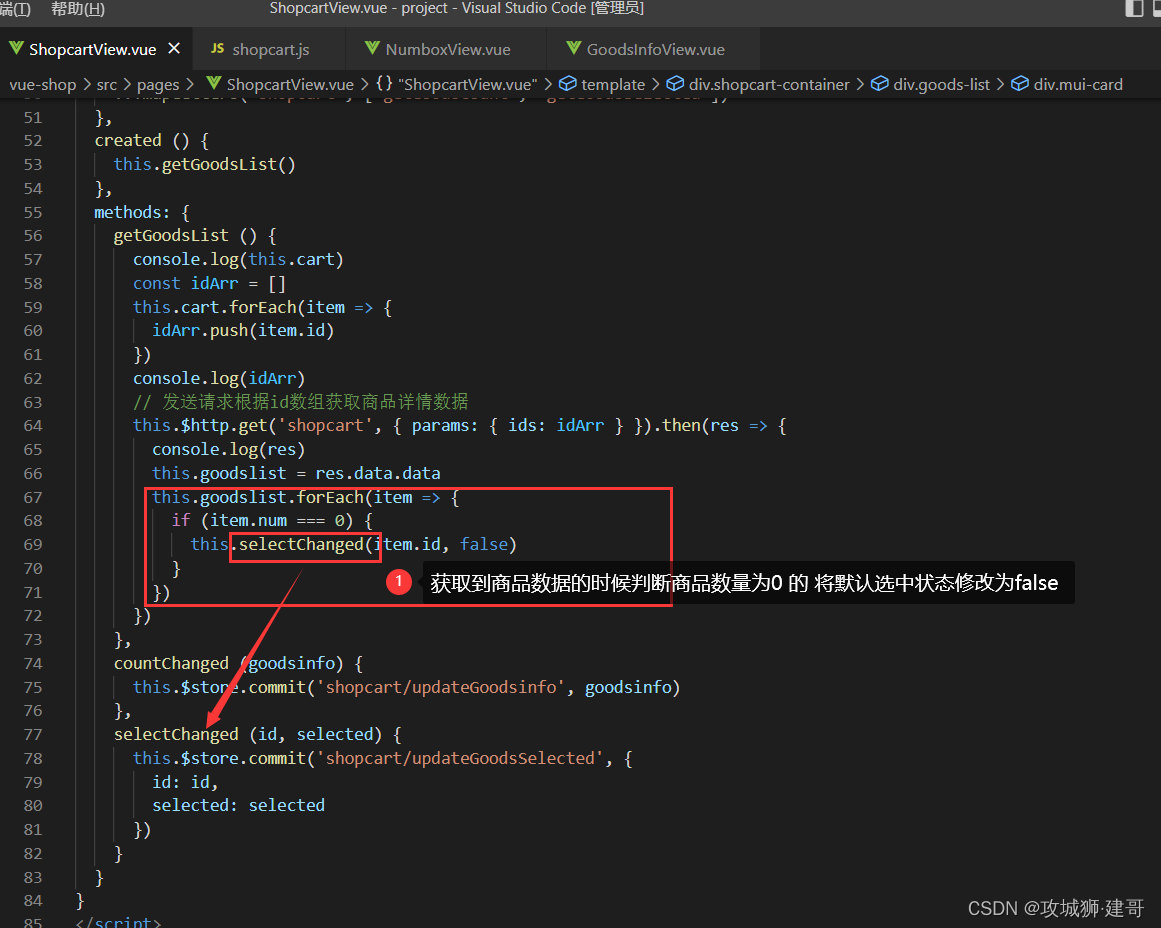Screen dimensions: 1161x928
Task: Click line number 77 in the gutter
Action: pyautogui.click(x=33, y=735)
